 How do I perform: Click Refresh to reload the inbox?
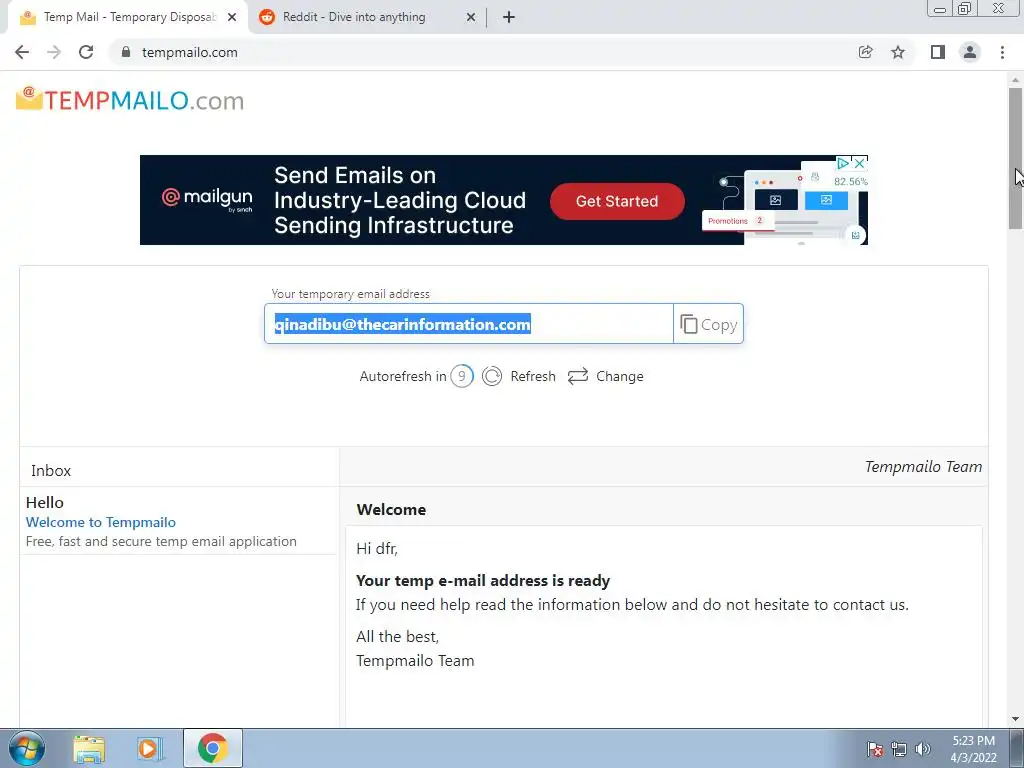519,376
